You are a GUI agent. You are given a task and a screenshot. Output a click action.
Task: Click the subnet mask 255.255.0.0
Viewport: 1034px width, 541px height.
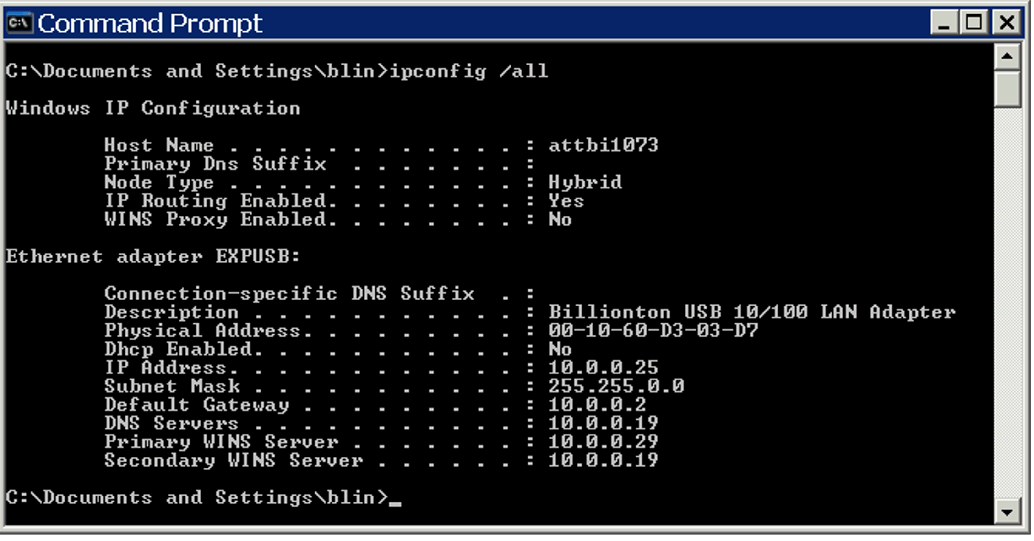[617, 386]
